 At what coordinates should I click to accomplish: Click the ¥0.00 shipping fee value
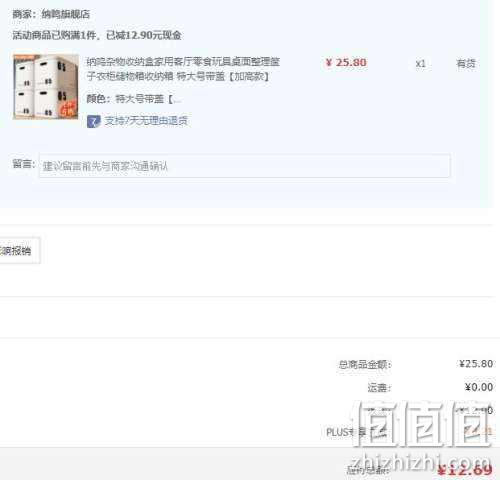click(479, 387)
